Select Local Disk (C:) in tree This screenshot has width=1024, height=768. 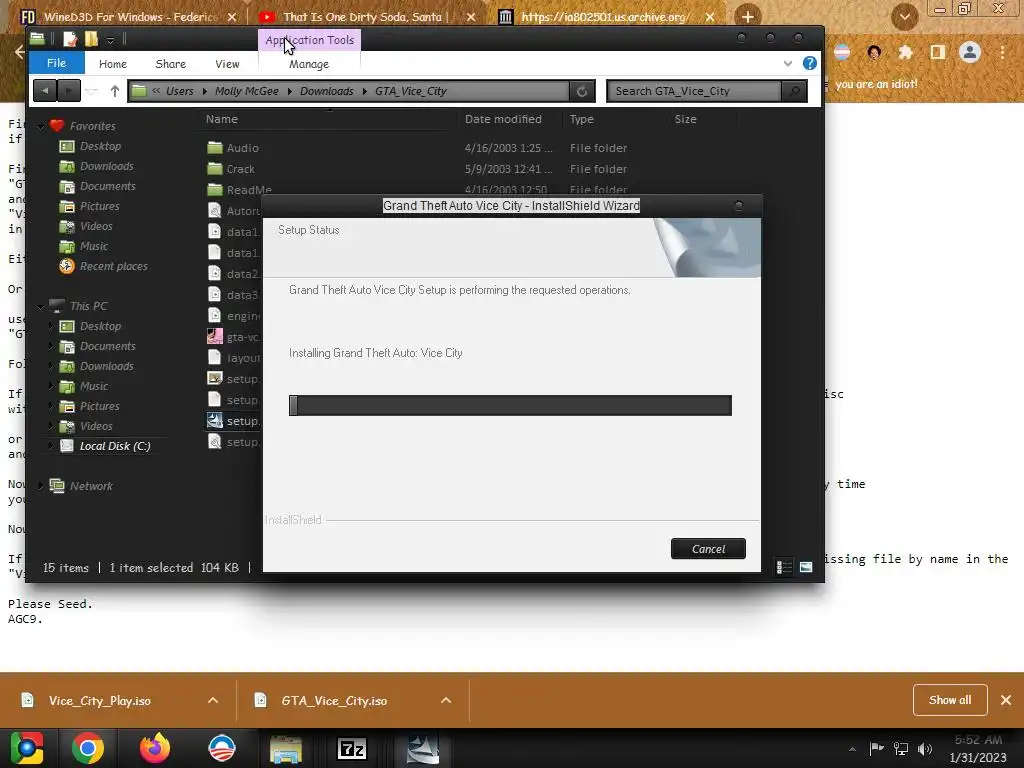[115, 446]
